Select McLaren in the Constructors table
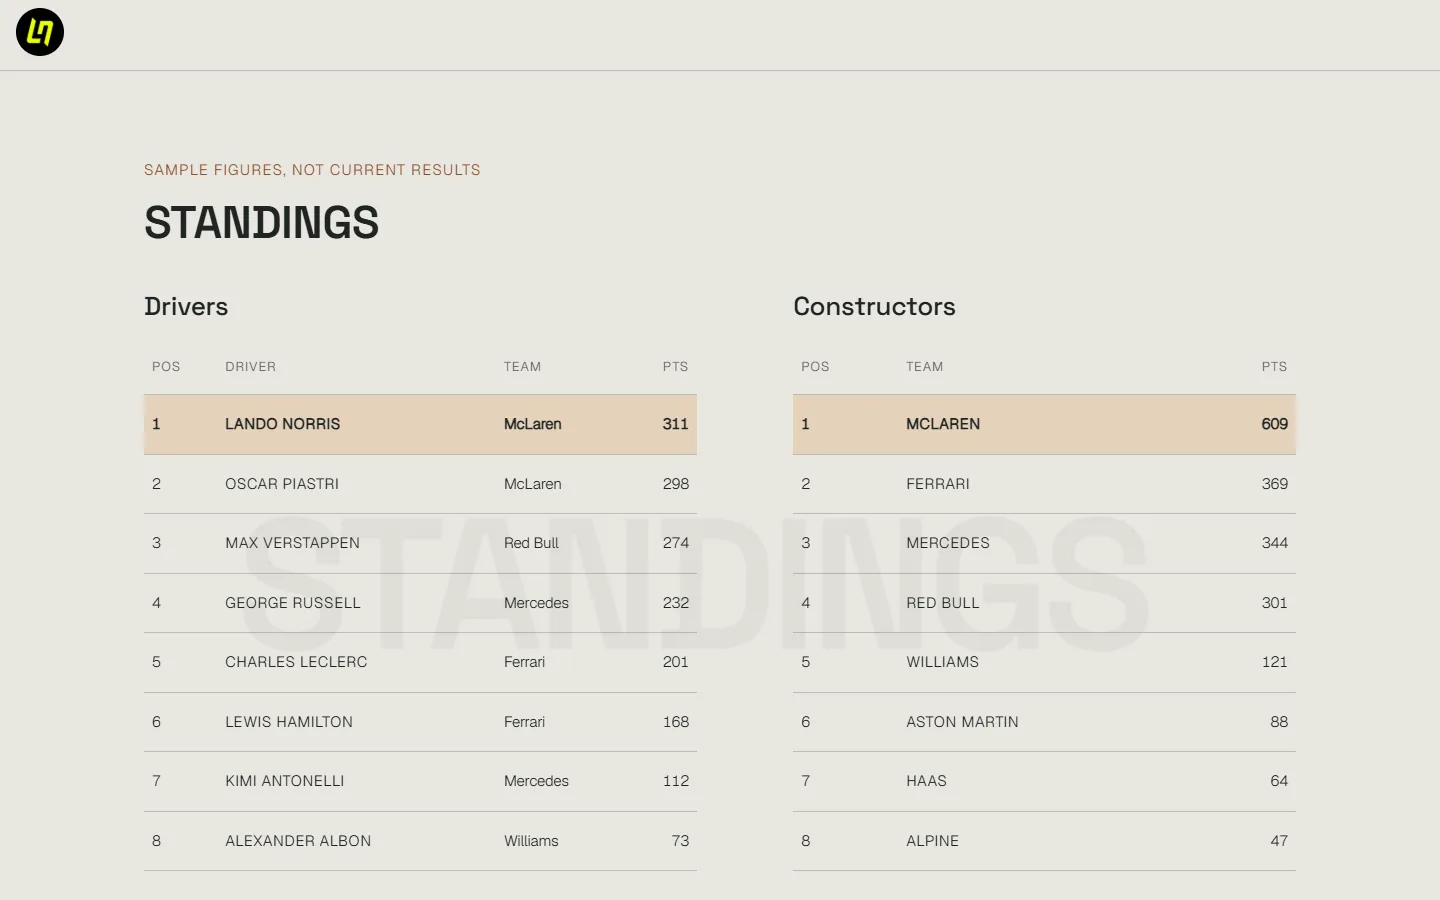Screen dimensions: 1440x900 [x=943, y=424]
